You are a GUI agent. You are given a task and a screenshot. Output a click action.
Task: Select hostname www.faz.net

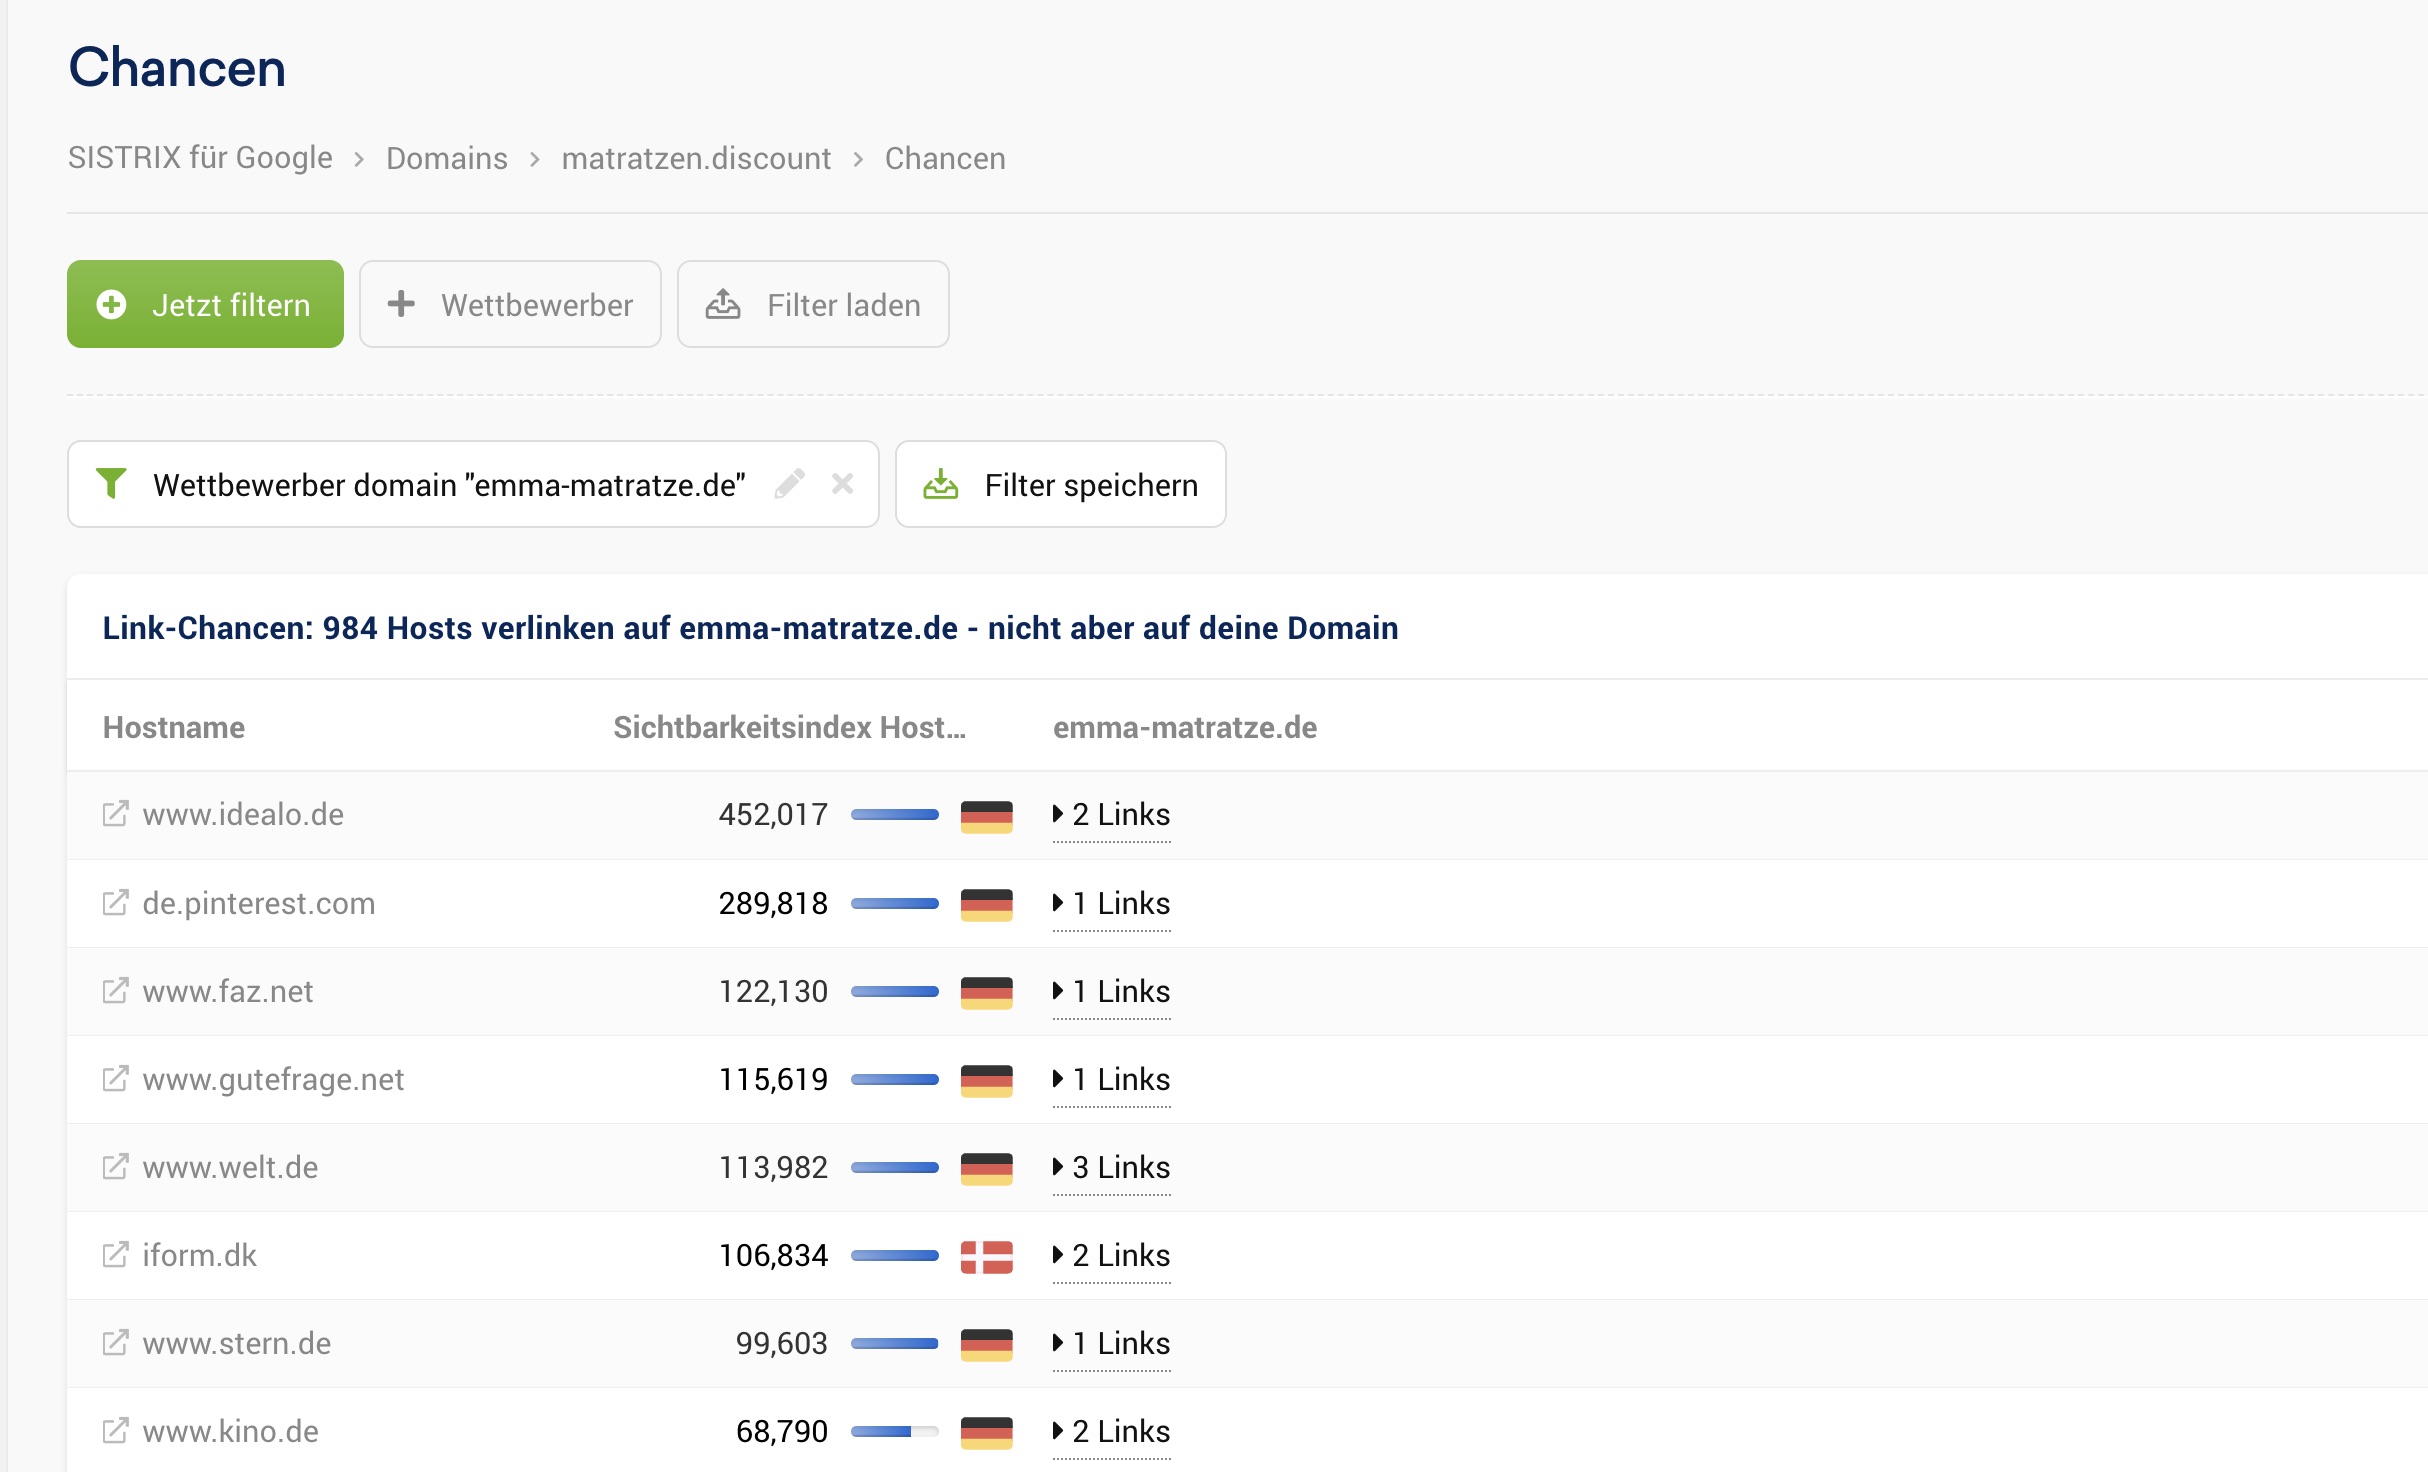pos(228,991)
